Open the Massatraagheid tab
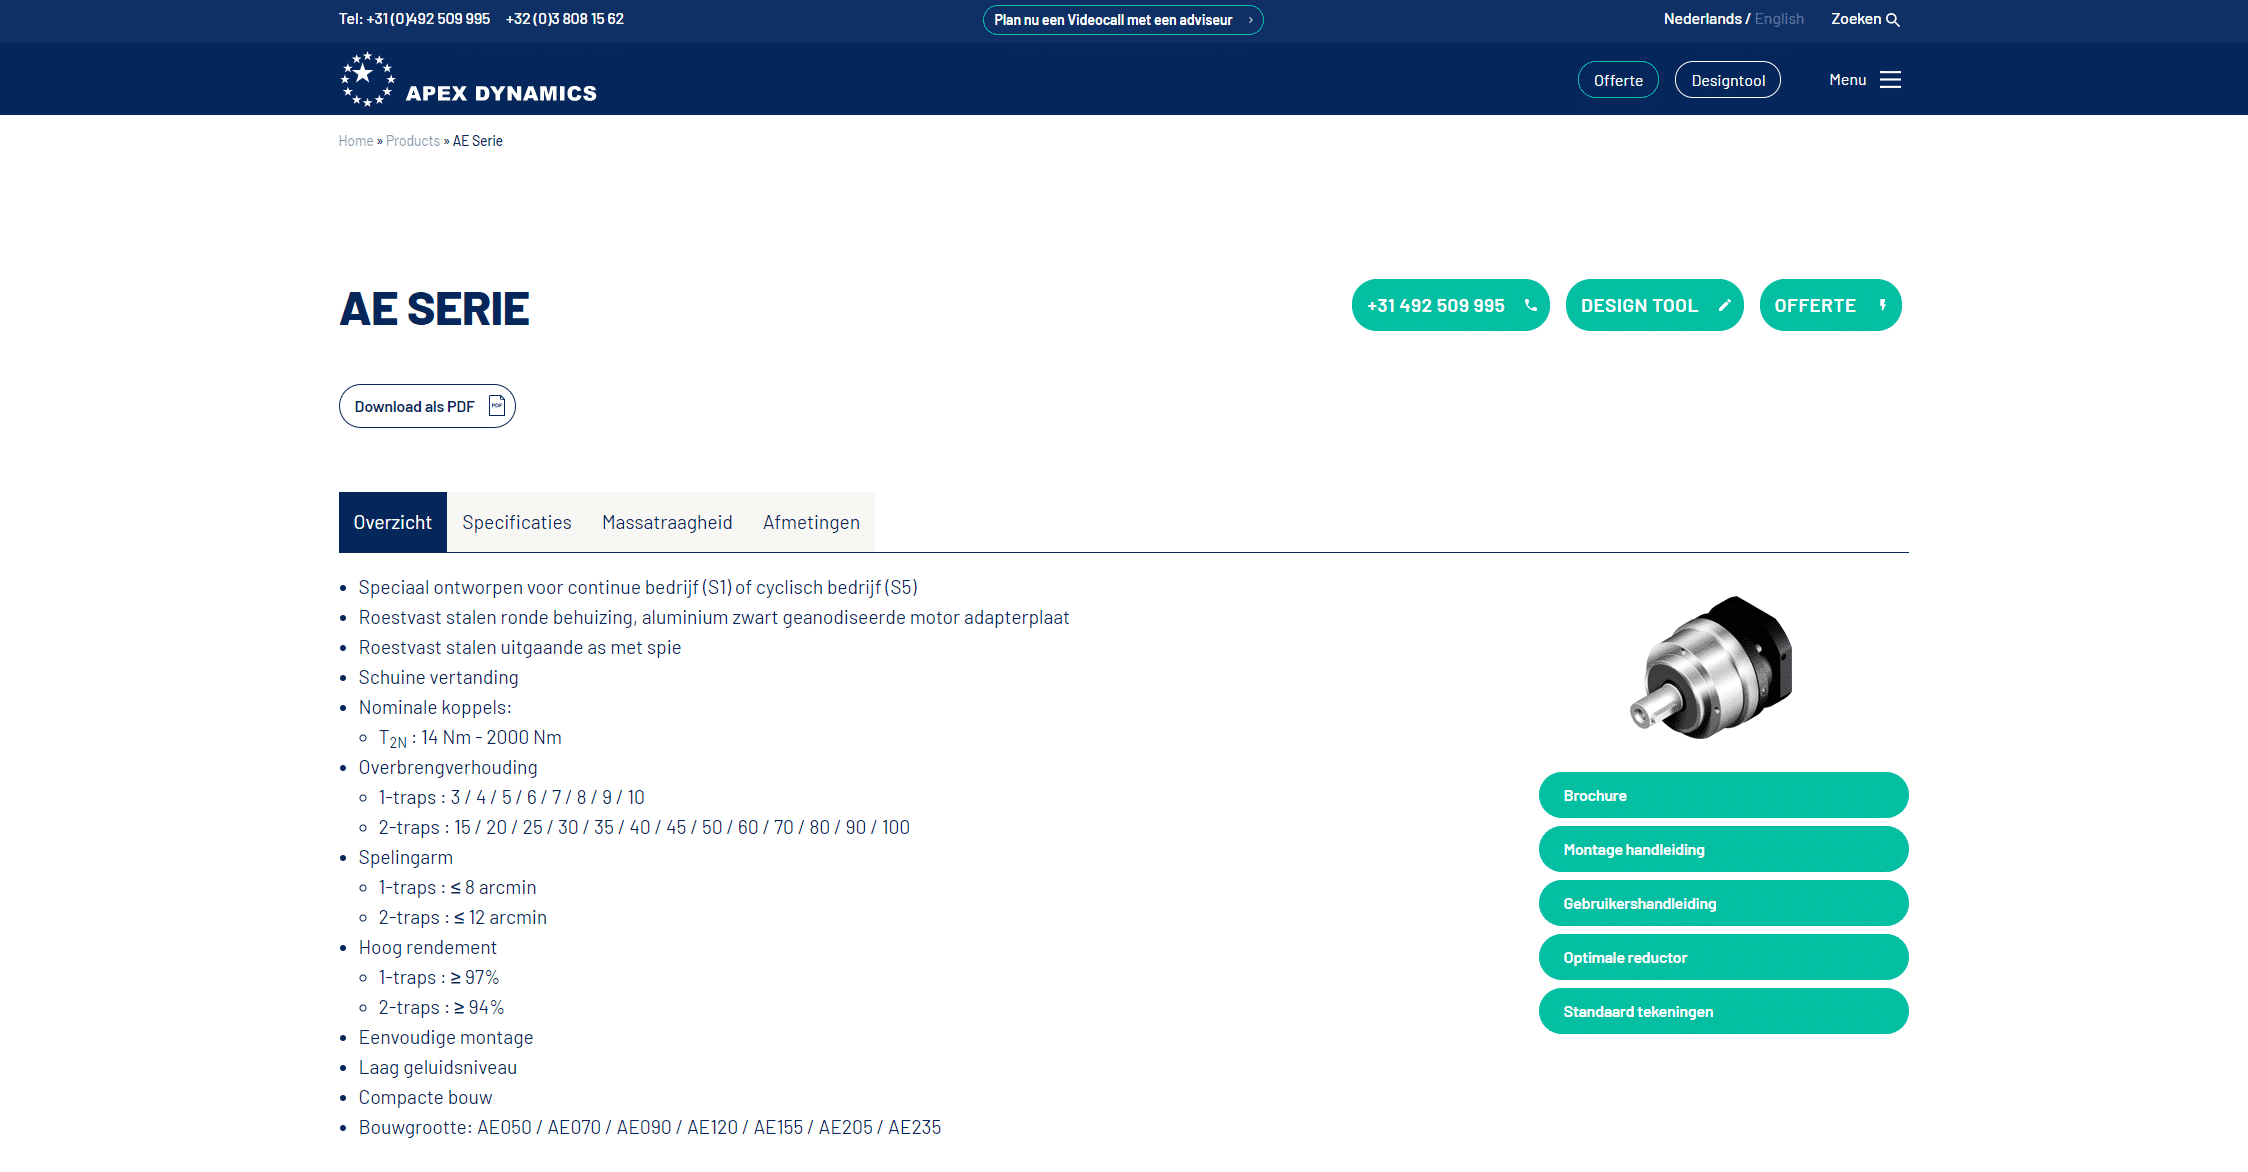This screenshot has height=1172, width=2248. [667, 522]
